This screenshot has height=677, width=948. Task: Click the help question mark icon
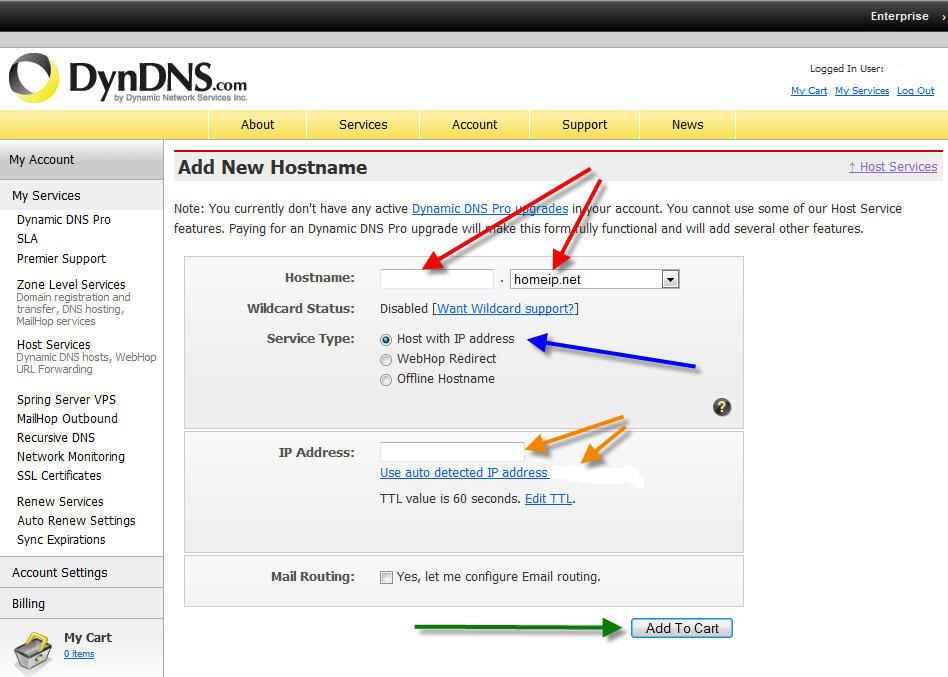coord(721,407)
